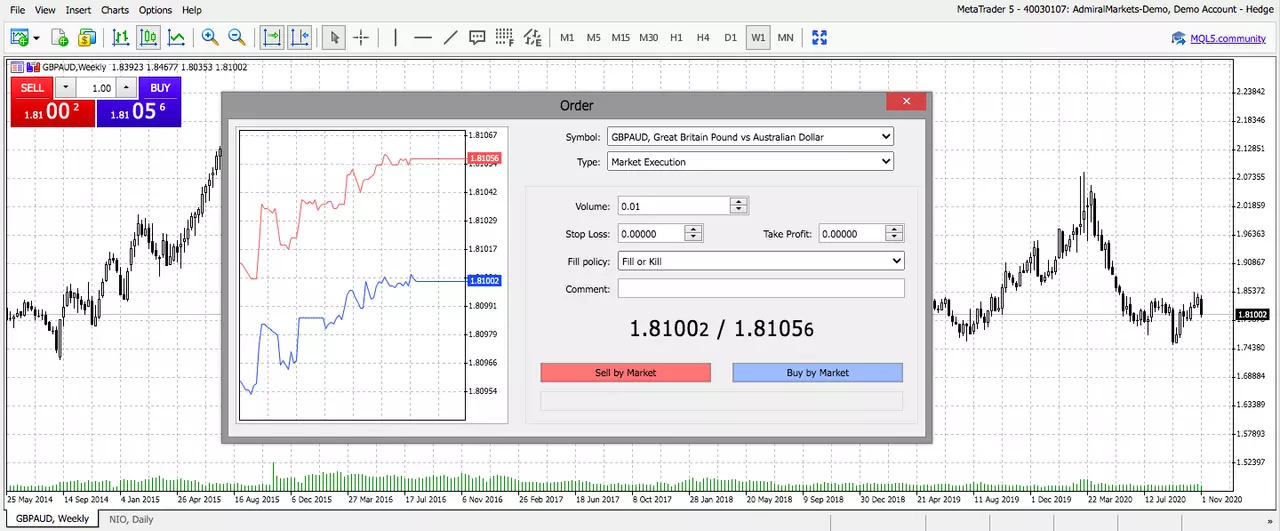Select the crosshair tool
The height and width of the screenshot is (531, 1280).
[361, 38]
